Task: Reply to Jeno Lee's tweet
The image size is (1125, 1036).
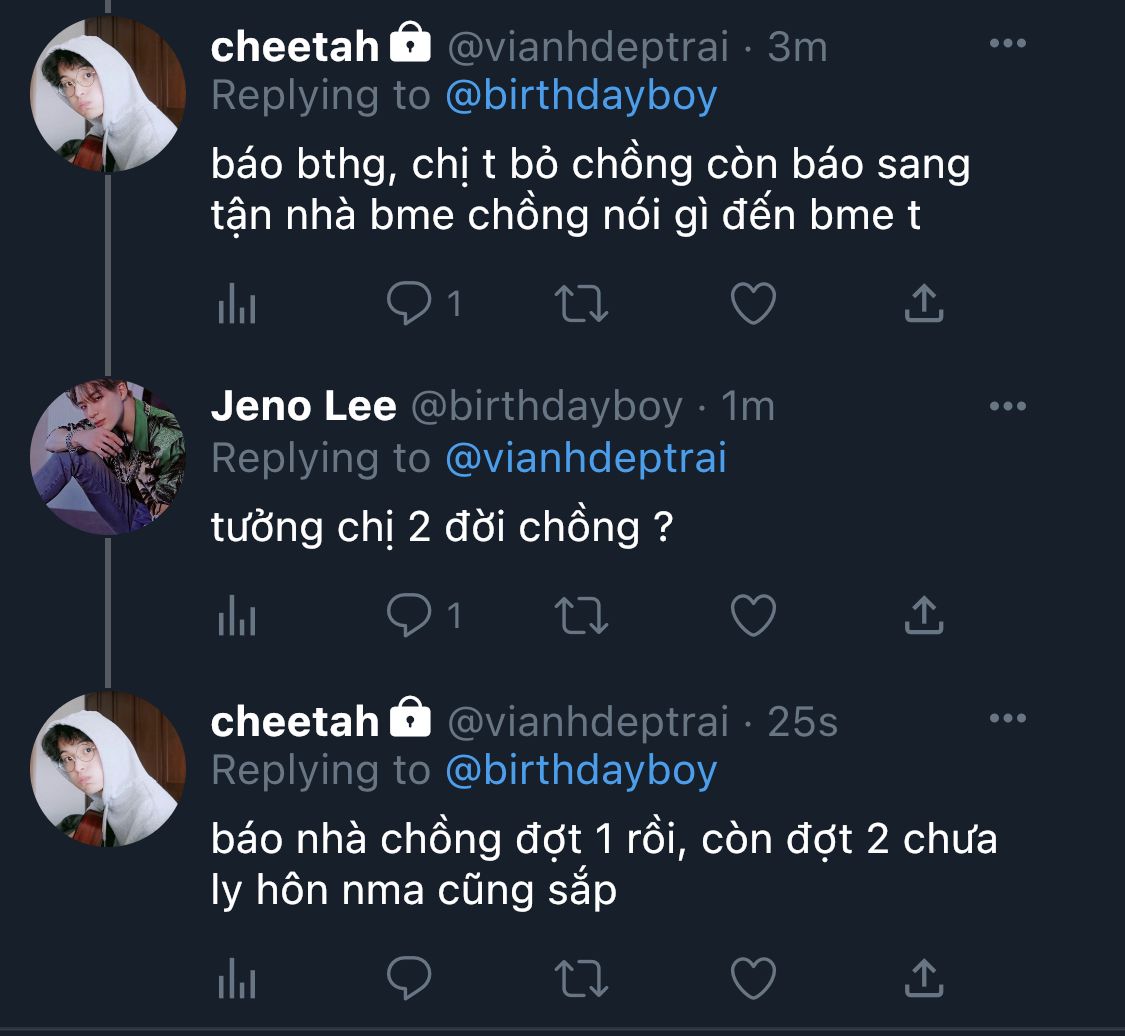Action: coord(410,616)
